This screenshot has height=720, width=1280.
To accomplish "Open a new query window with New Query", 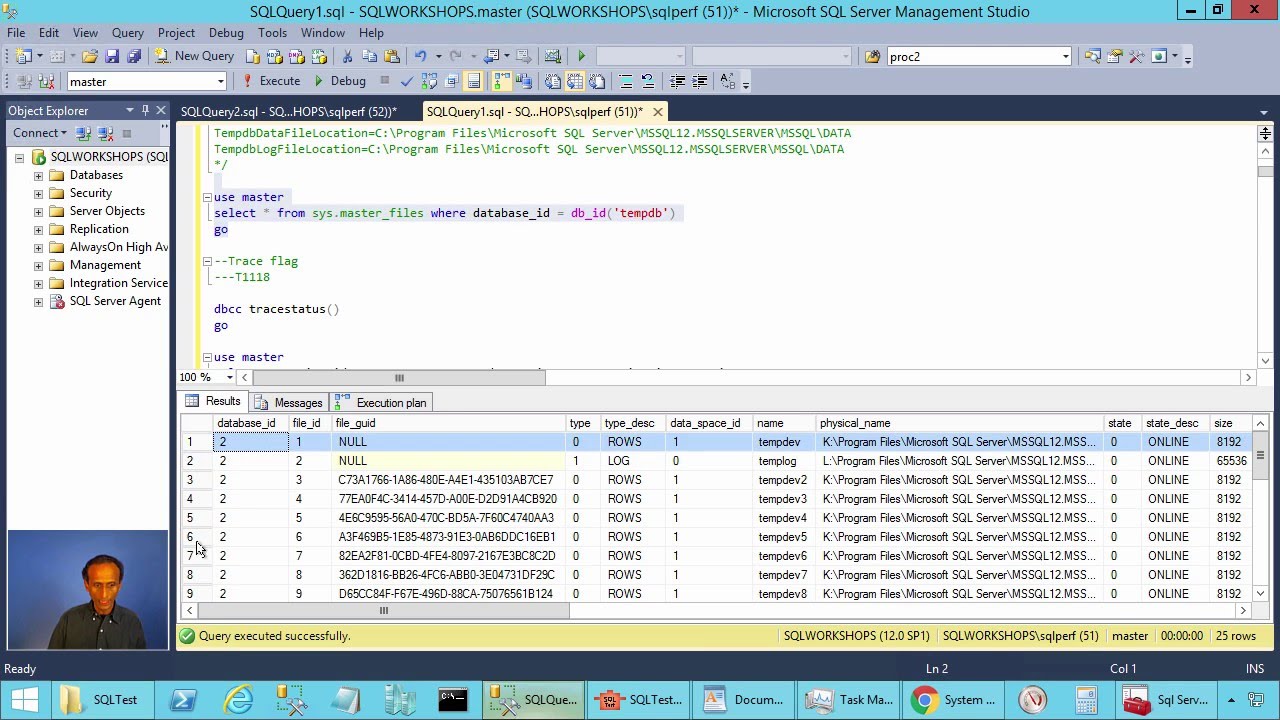I will [x=195, y=56].
